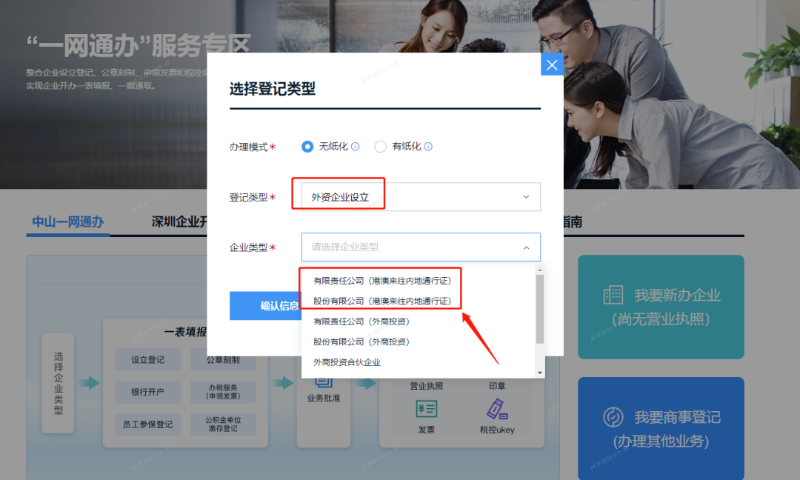Switch to the 中山一网通办 tab
800x480 pixels.
[68, 222]
